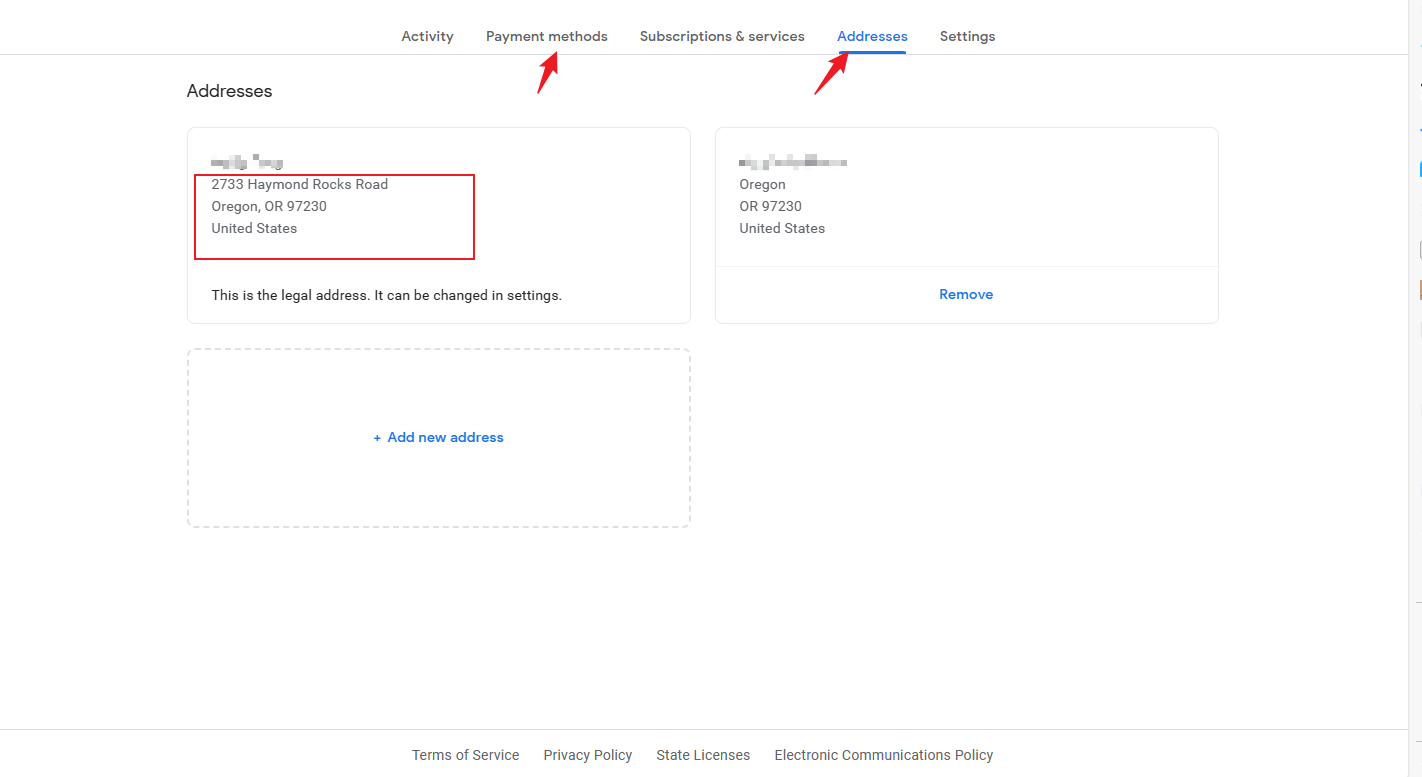Click the Addresses page heading
1422x777 pixels.
coord(229,91)
